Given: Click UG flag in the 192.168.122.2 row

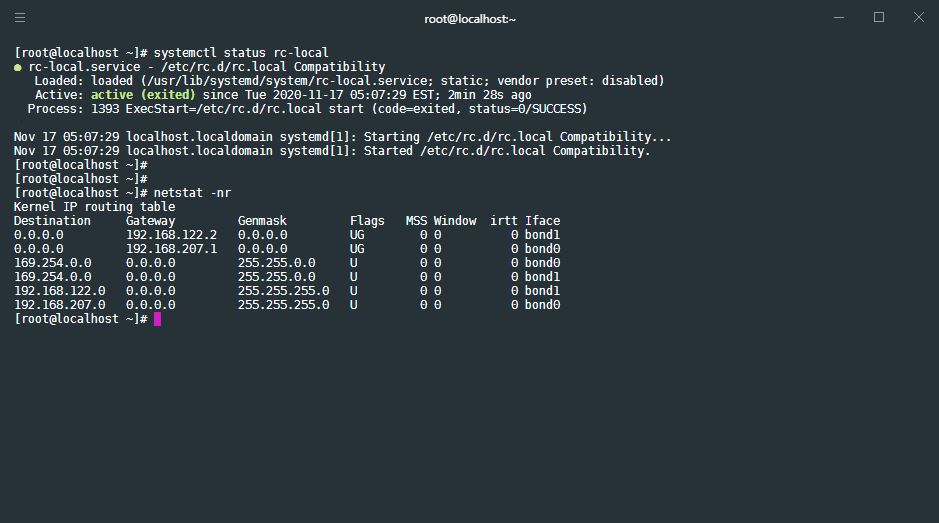Looking at the screenshot, I should click(357, 235).
